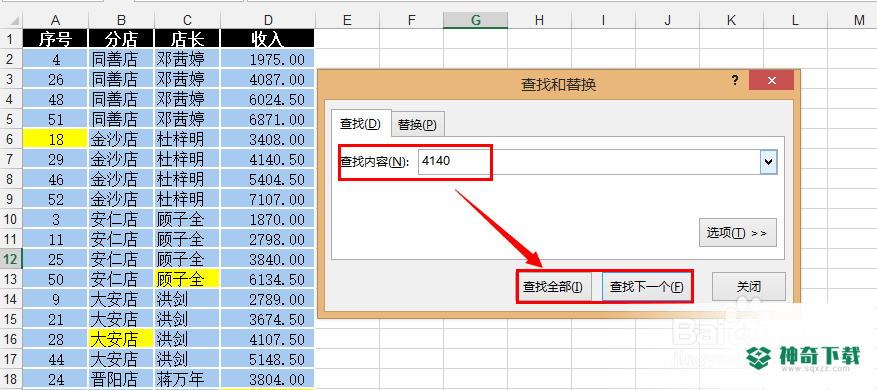Screen dimensions: 877x390
Task: Click cell with value 2798.00
Action: point(268,239)
